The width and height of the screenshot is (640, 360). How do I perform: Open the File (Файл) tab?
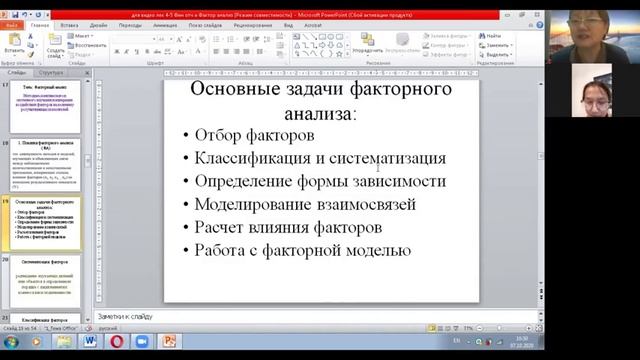11,25
